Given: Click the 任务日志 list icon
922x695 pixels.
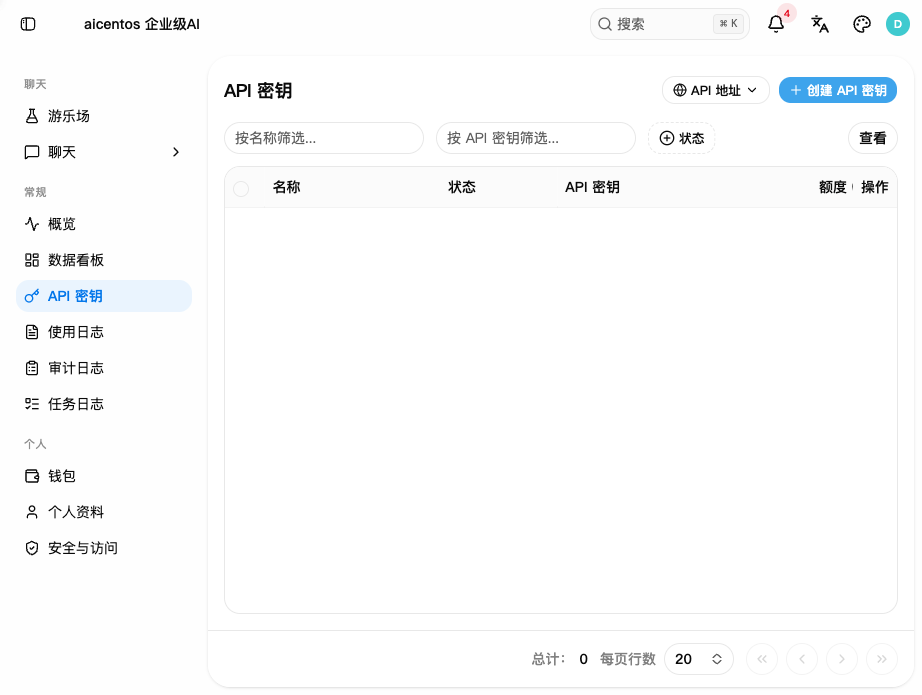Looking at the screenshot, I should [32, 404].
